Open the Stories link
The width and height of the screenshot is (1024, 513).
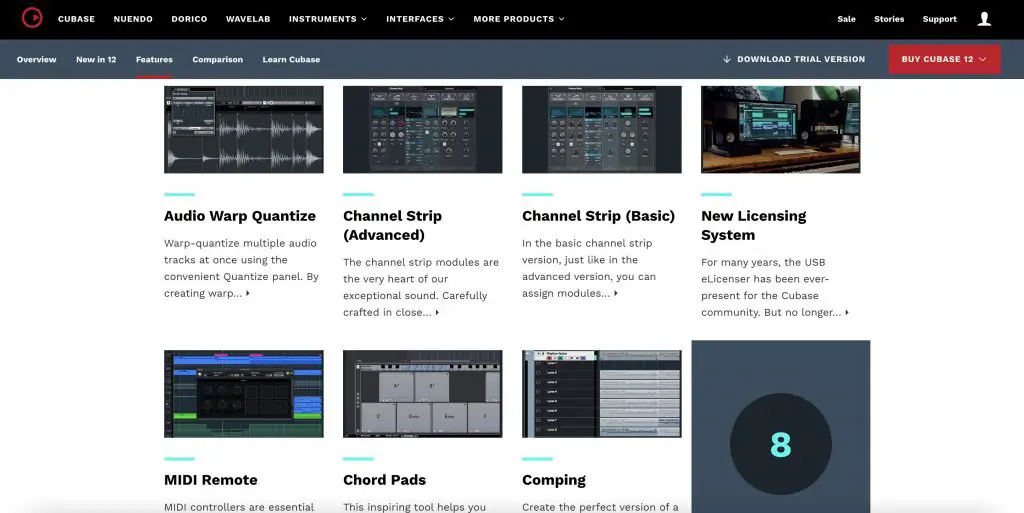pos(889,19)
